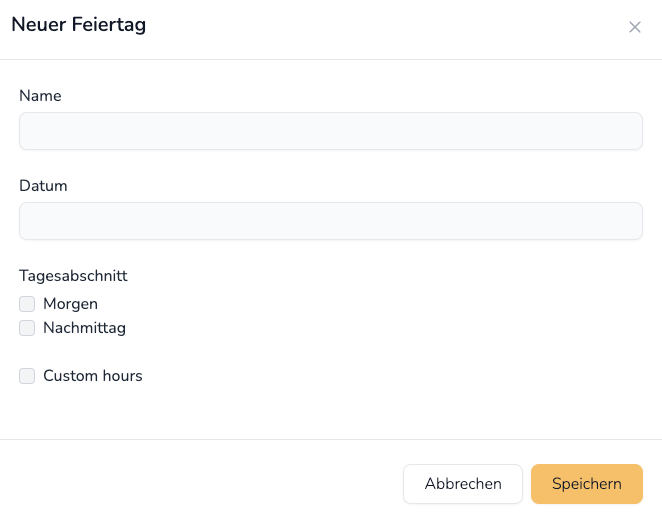
Task: Dismiss the dialog using the X icon
Action: tap(635, 27)
